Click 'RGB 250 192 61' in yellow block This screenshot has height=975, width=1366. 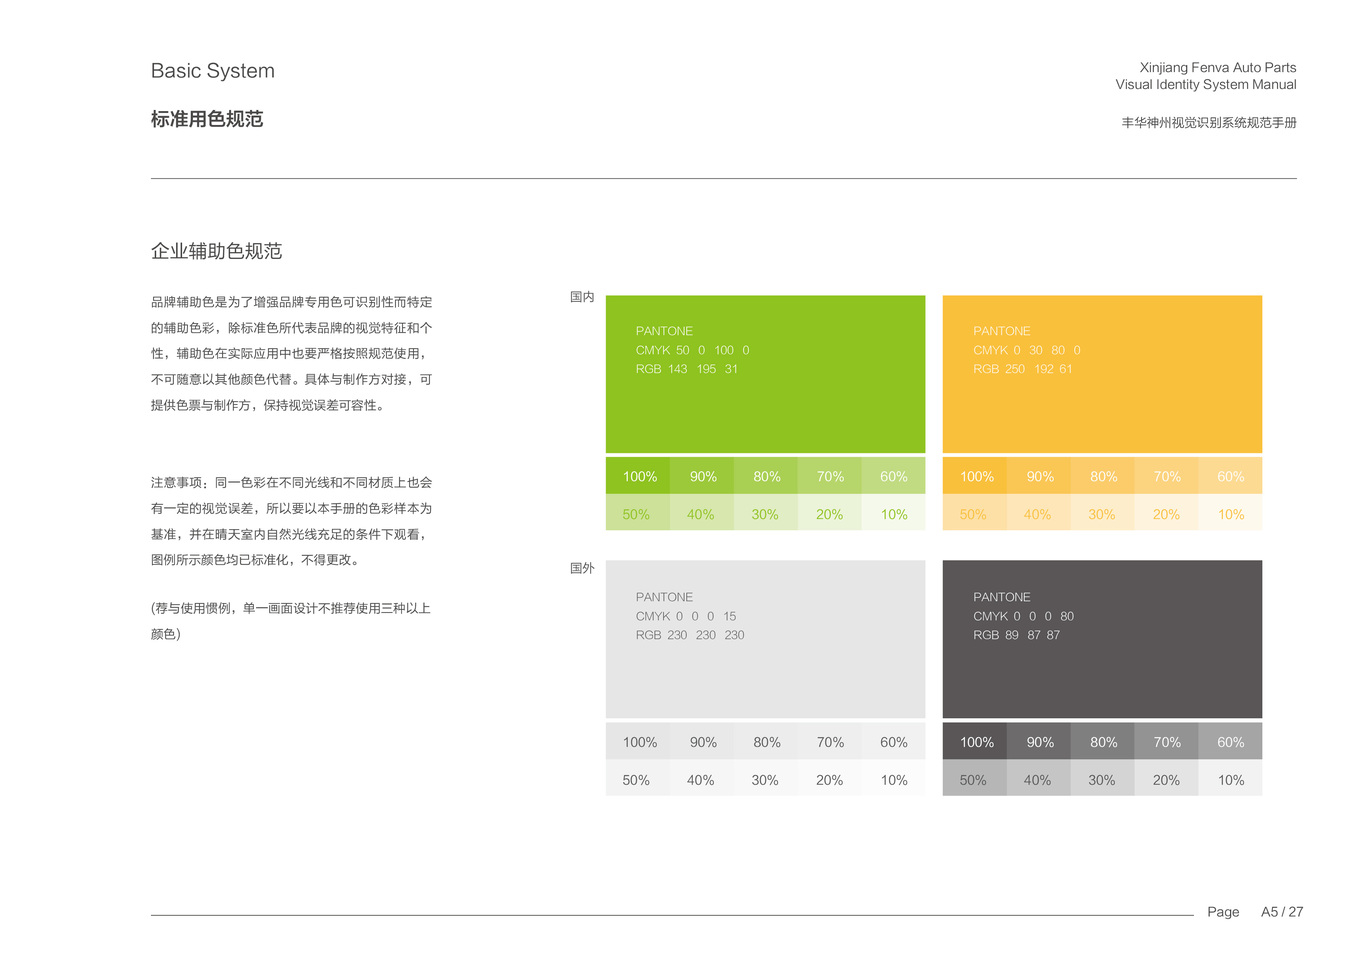(1022, 369)
